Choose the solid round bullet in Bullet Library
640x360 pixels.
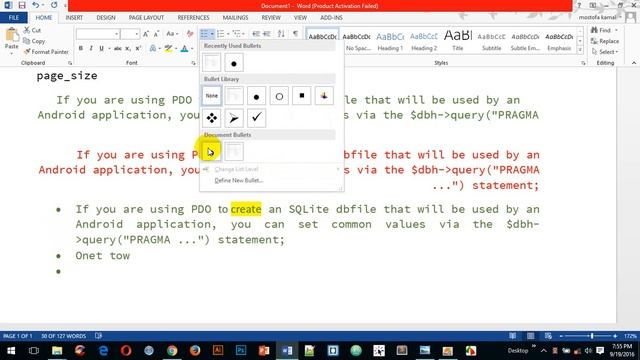(x=256, y=96)
